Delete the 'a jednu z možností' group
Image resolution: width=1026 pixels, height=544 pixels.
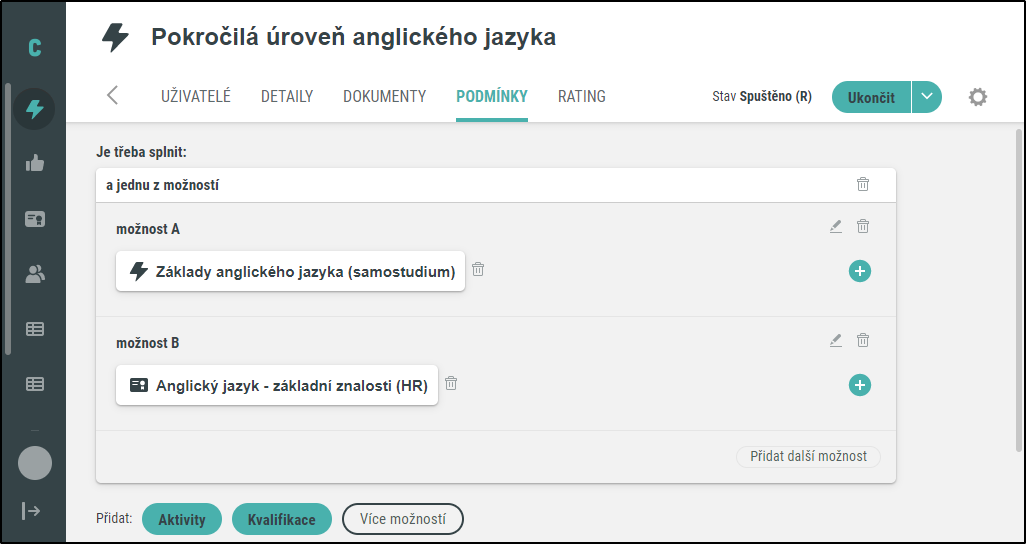tap(863, 184)
